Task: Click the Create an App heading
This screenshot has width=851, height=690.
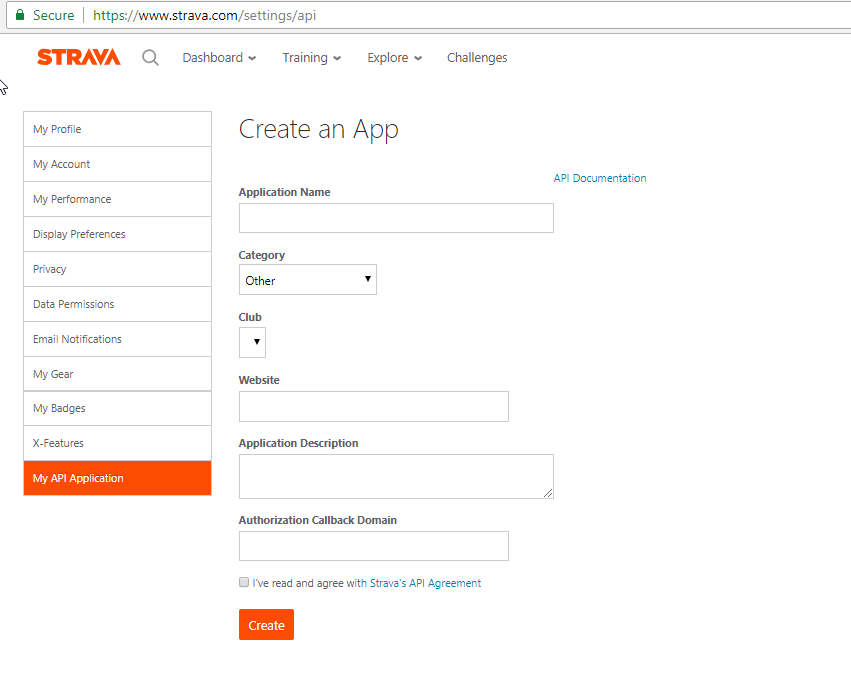Action: point(319,130)
